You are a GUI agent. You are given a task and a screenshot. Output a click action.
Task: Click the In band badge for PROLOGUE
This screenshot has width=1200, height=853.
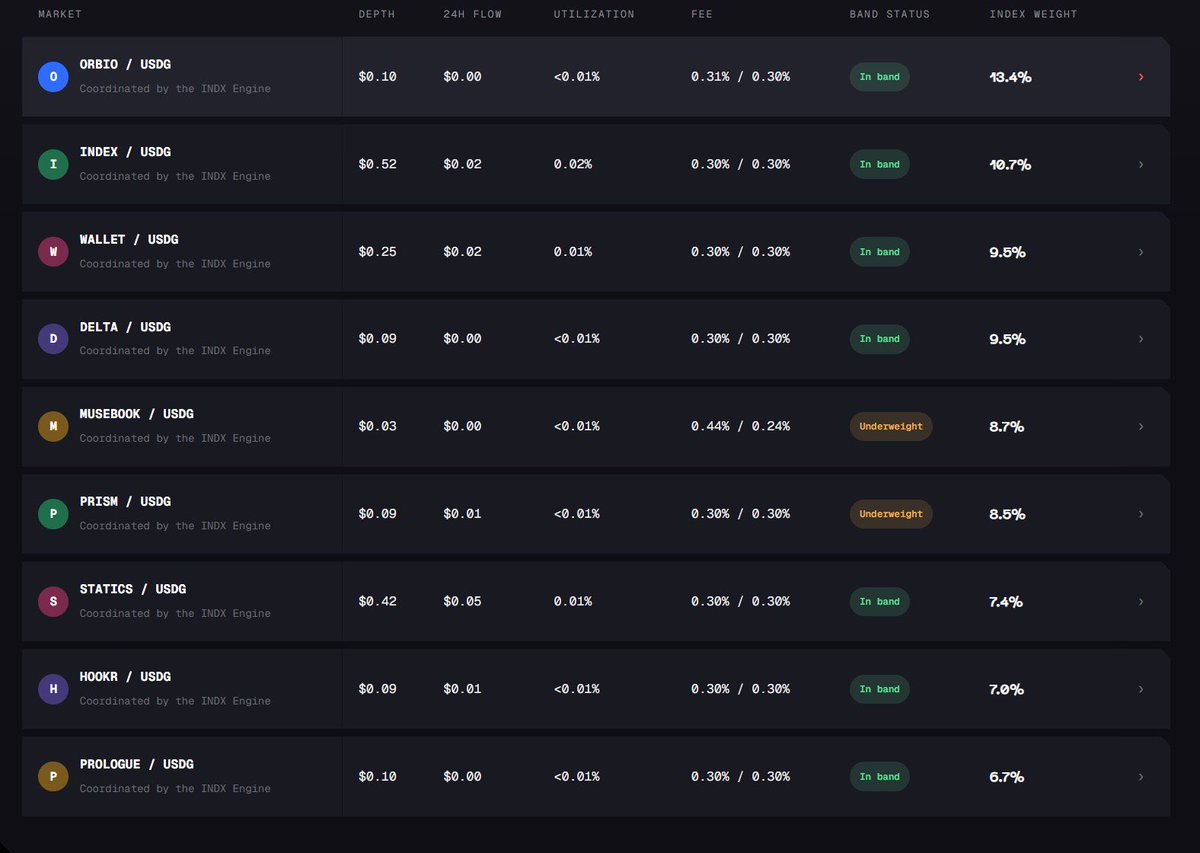click(x=880, y=777)
